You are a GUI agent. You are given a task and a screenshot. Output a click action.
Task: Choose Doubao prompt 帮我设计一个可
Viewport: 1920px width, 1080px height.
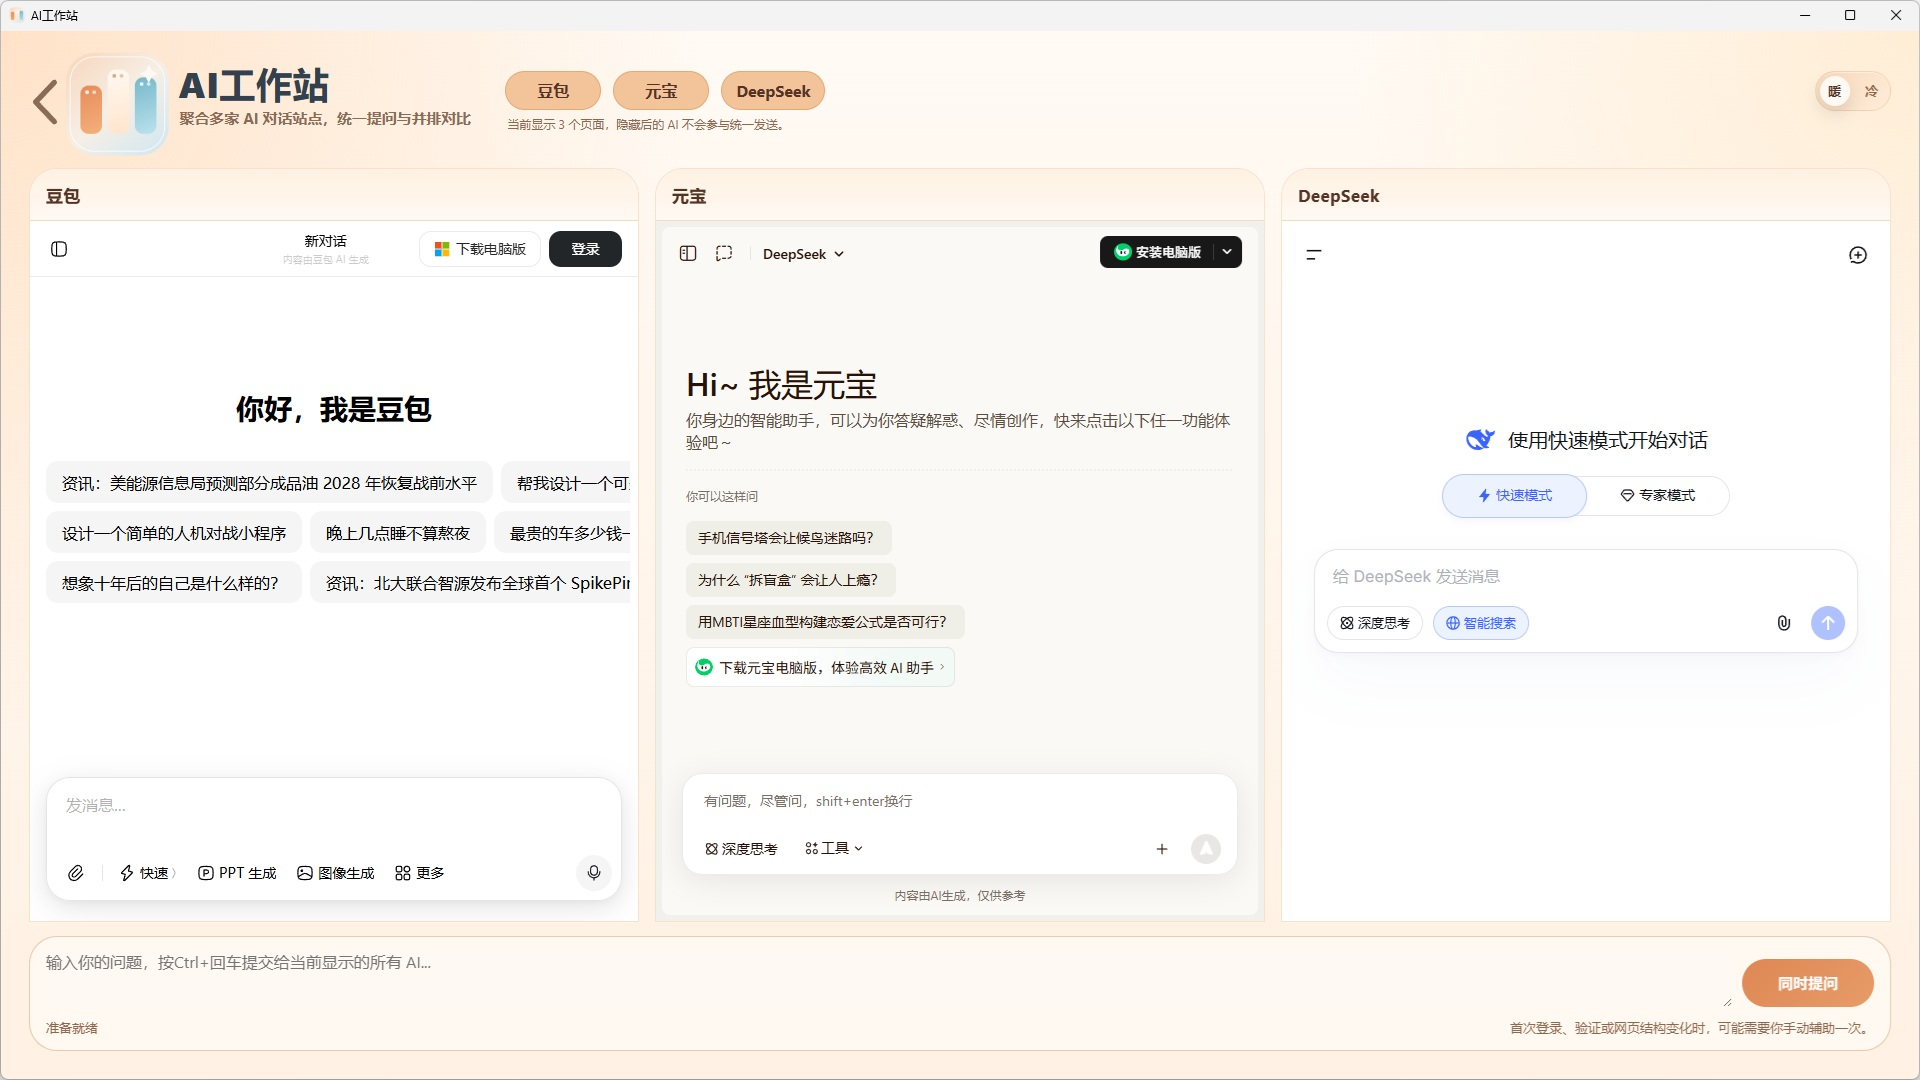click(x=567, y=483)
